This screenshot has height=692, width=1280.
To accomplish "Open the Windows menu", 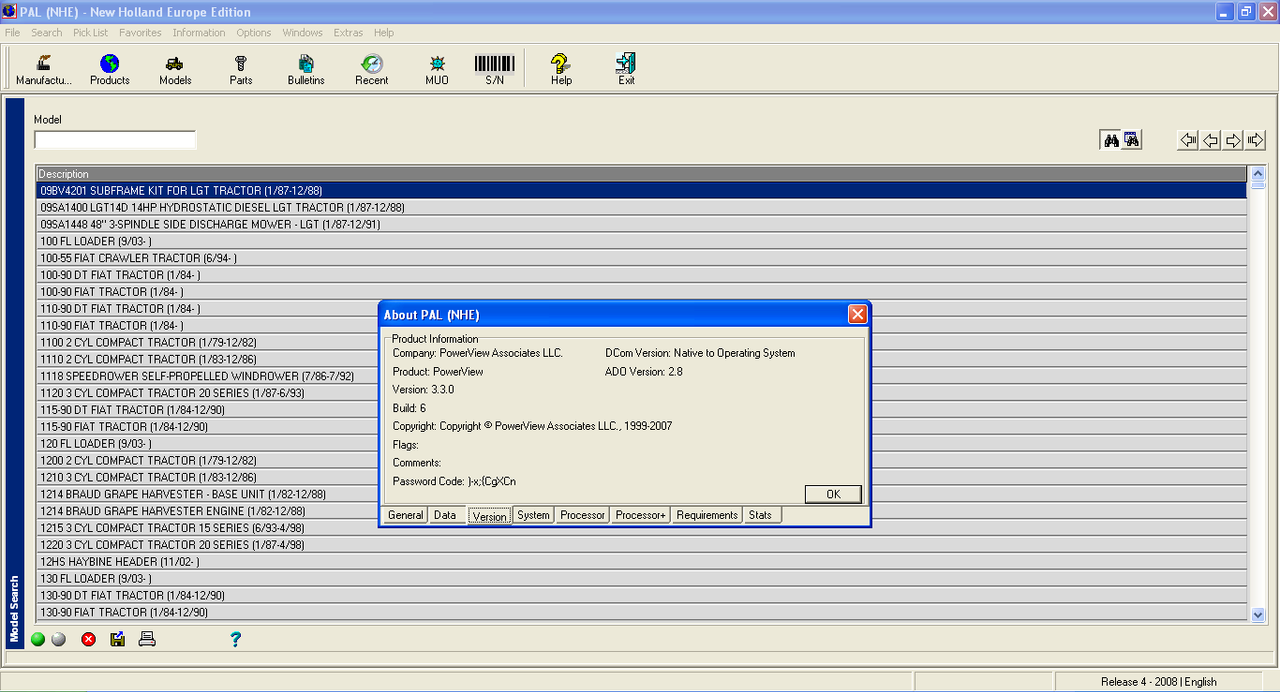I will (302, 32).
